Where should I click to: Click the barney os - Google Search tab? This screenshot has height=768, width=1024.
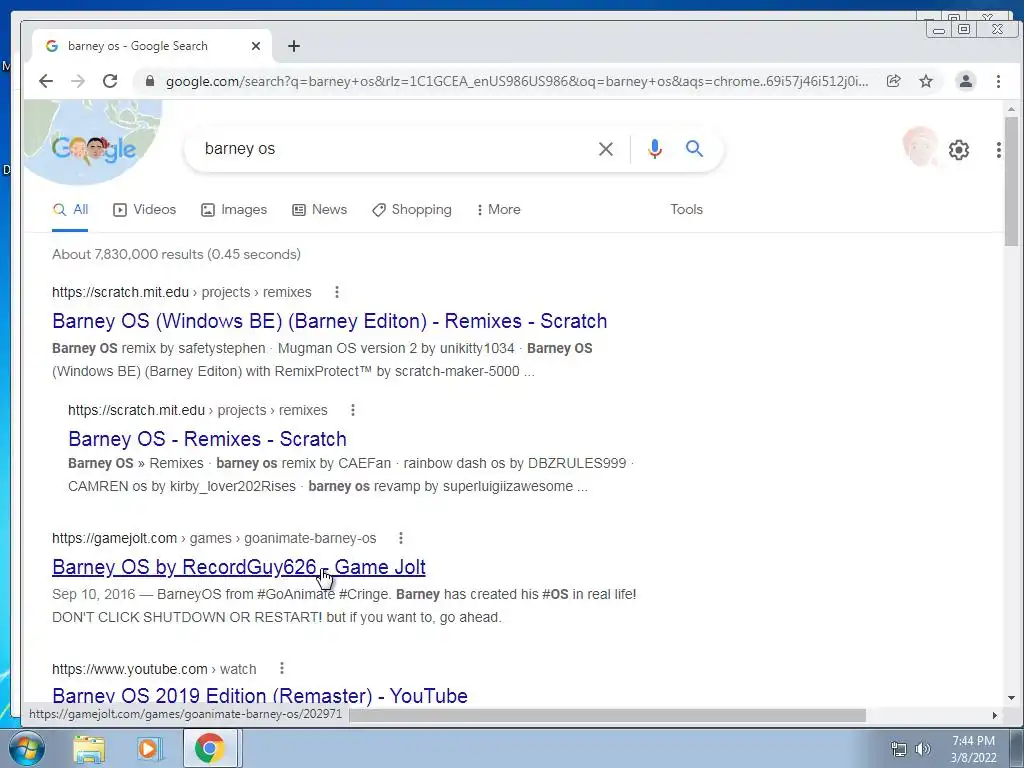click(152, 46)
